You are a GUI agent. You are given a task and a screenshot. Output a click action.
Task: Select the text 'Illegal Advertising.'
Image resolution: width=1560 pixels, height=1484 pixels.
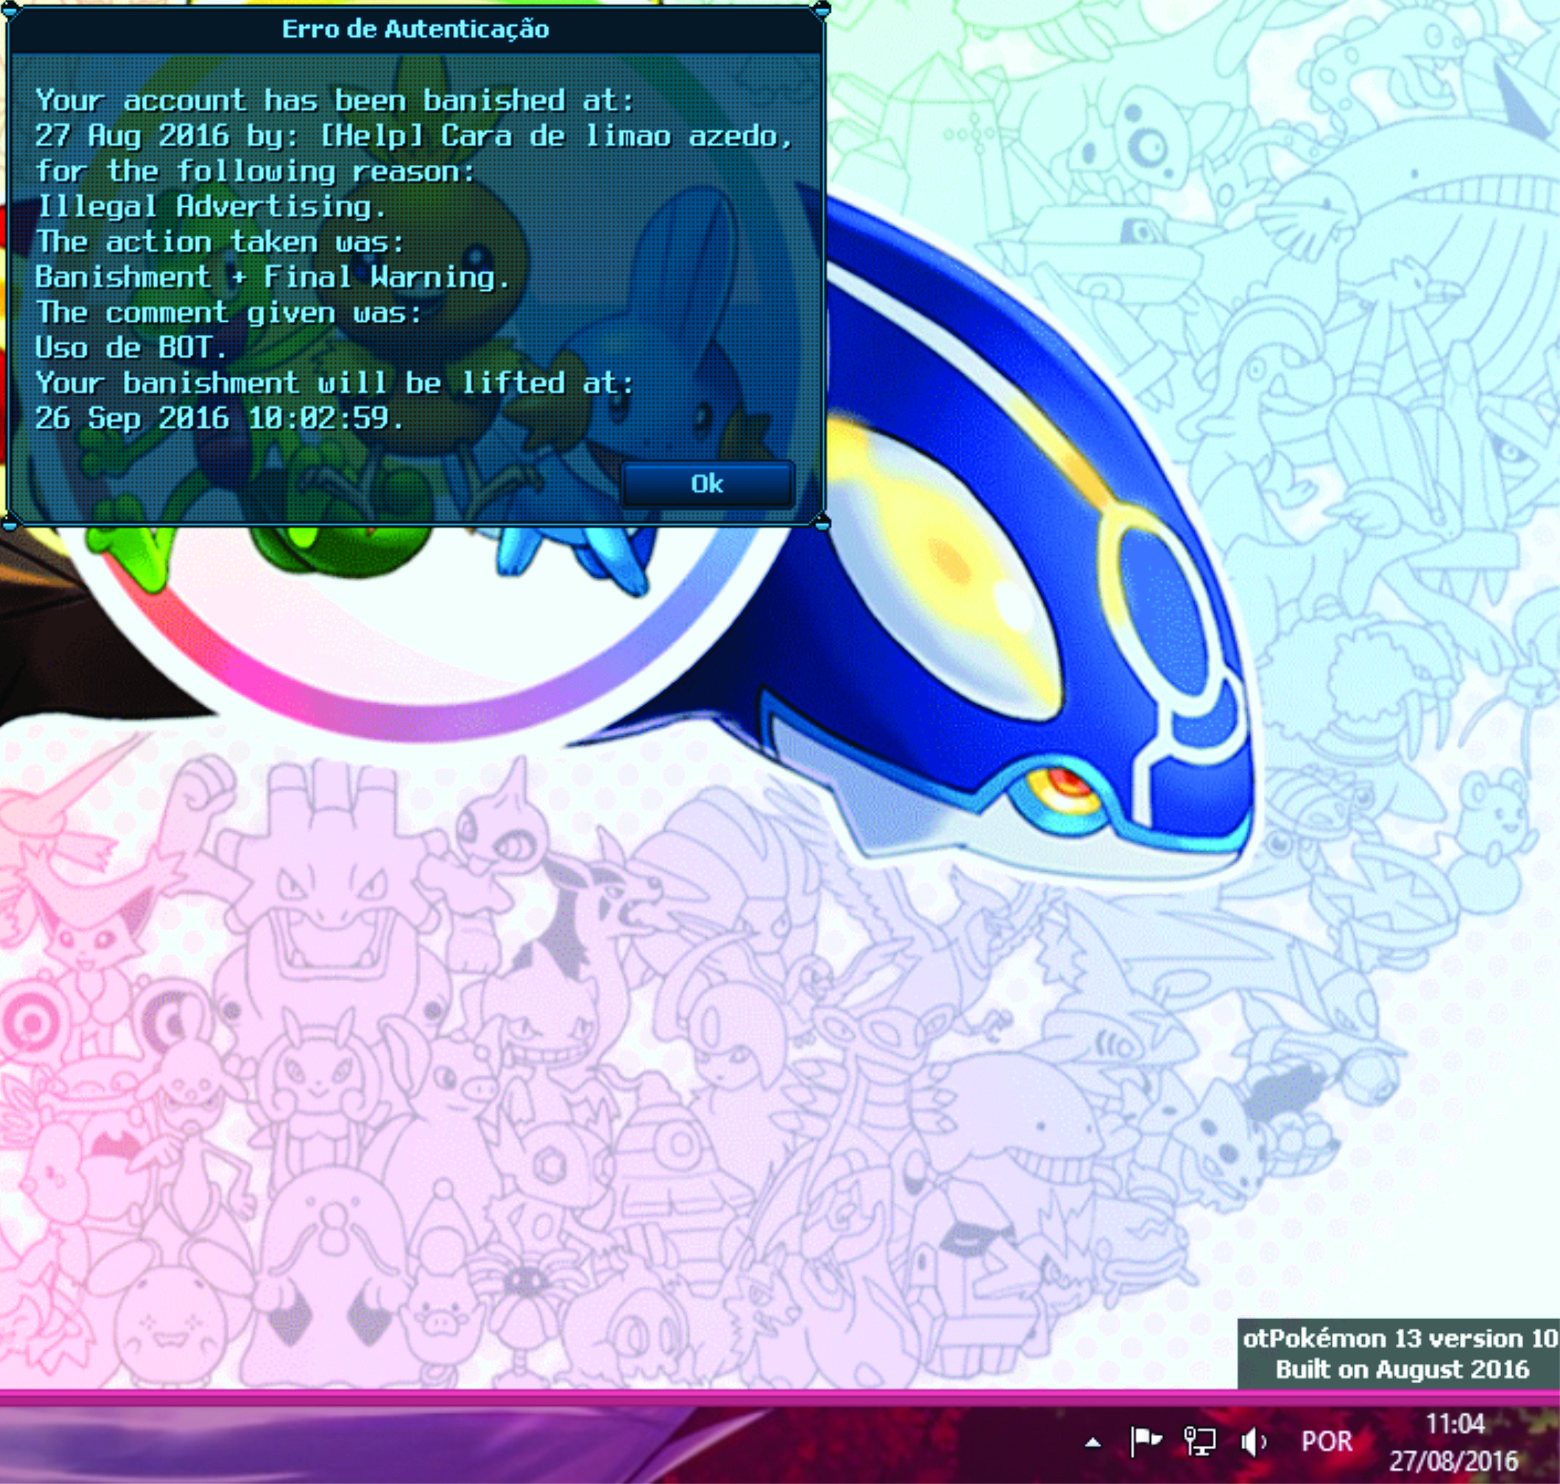(x=211, y=206)
